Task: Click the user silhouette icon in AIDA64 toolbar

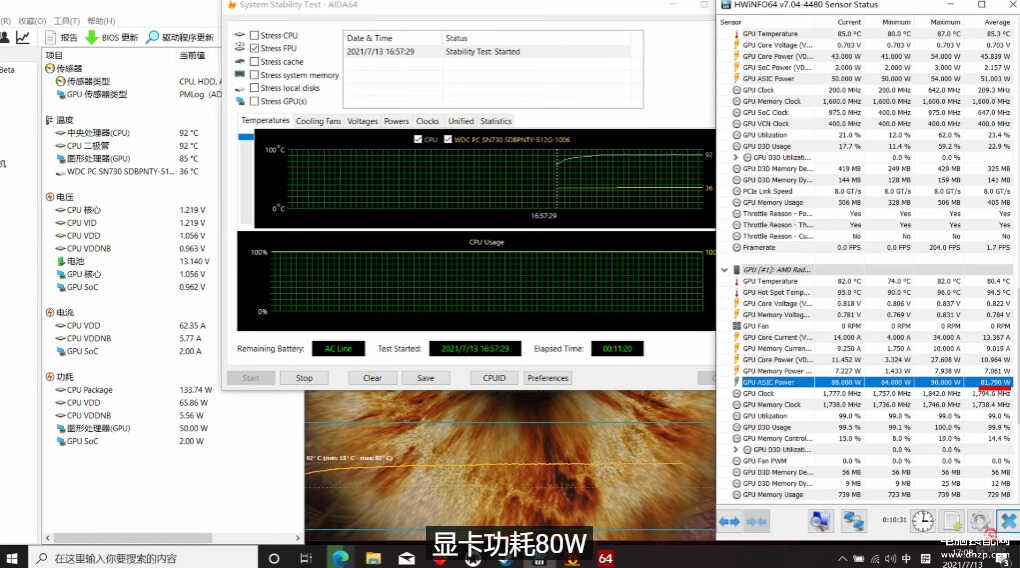Action: click(4, 37)
